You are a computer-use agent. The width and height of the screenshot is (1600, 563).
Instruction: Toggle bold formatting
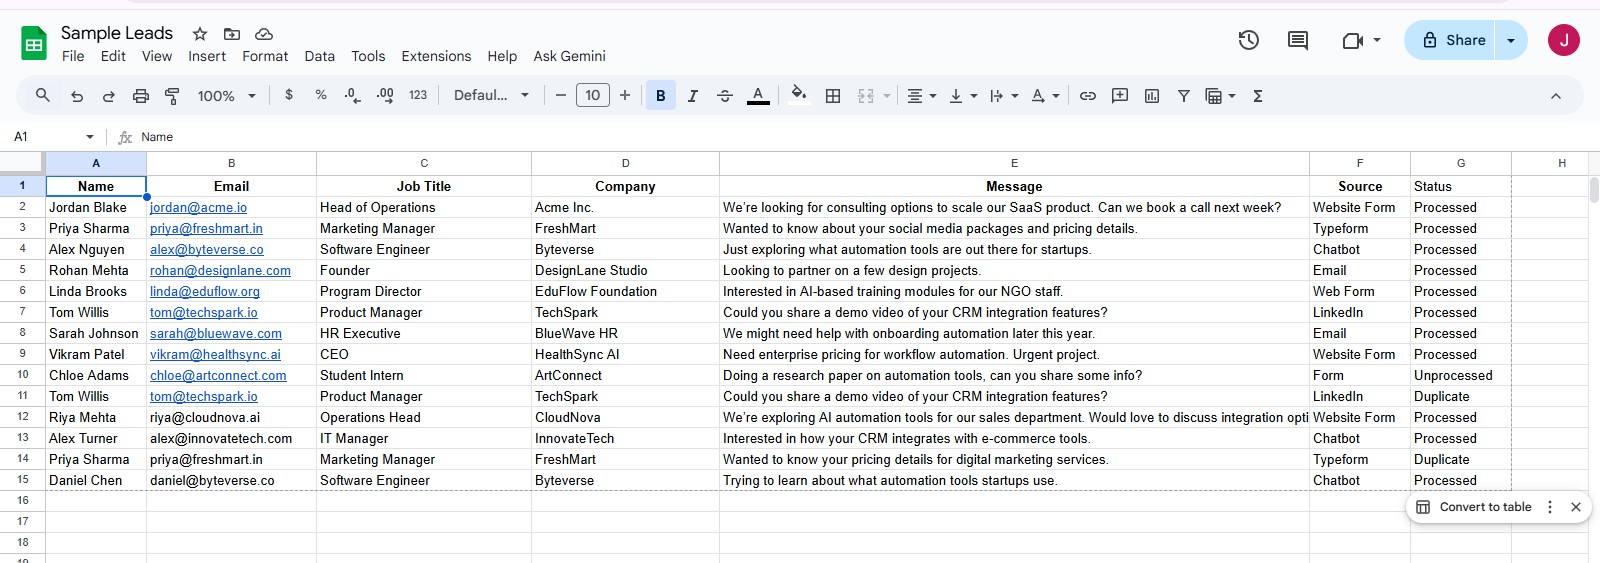(x=660, y=96)
